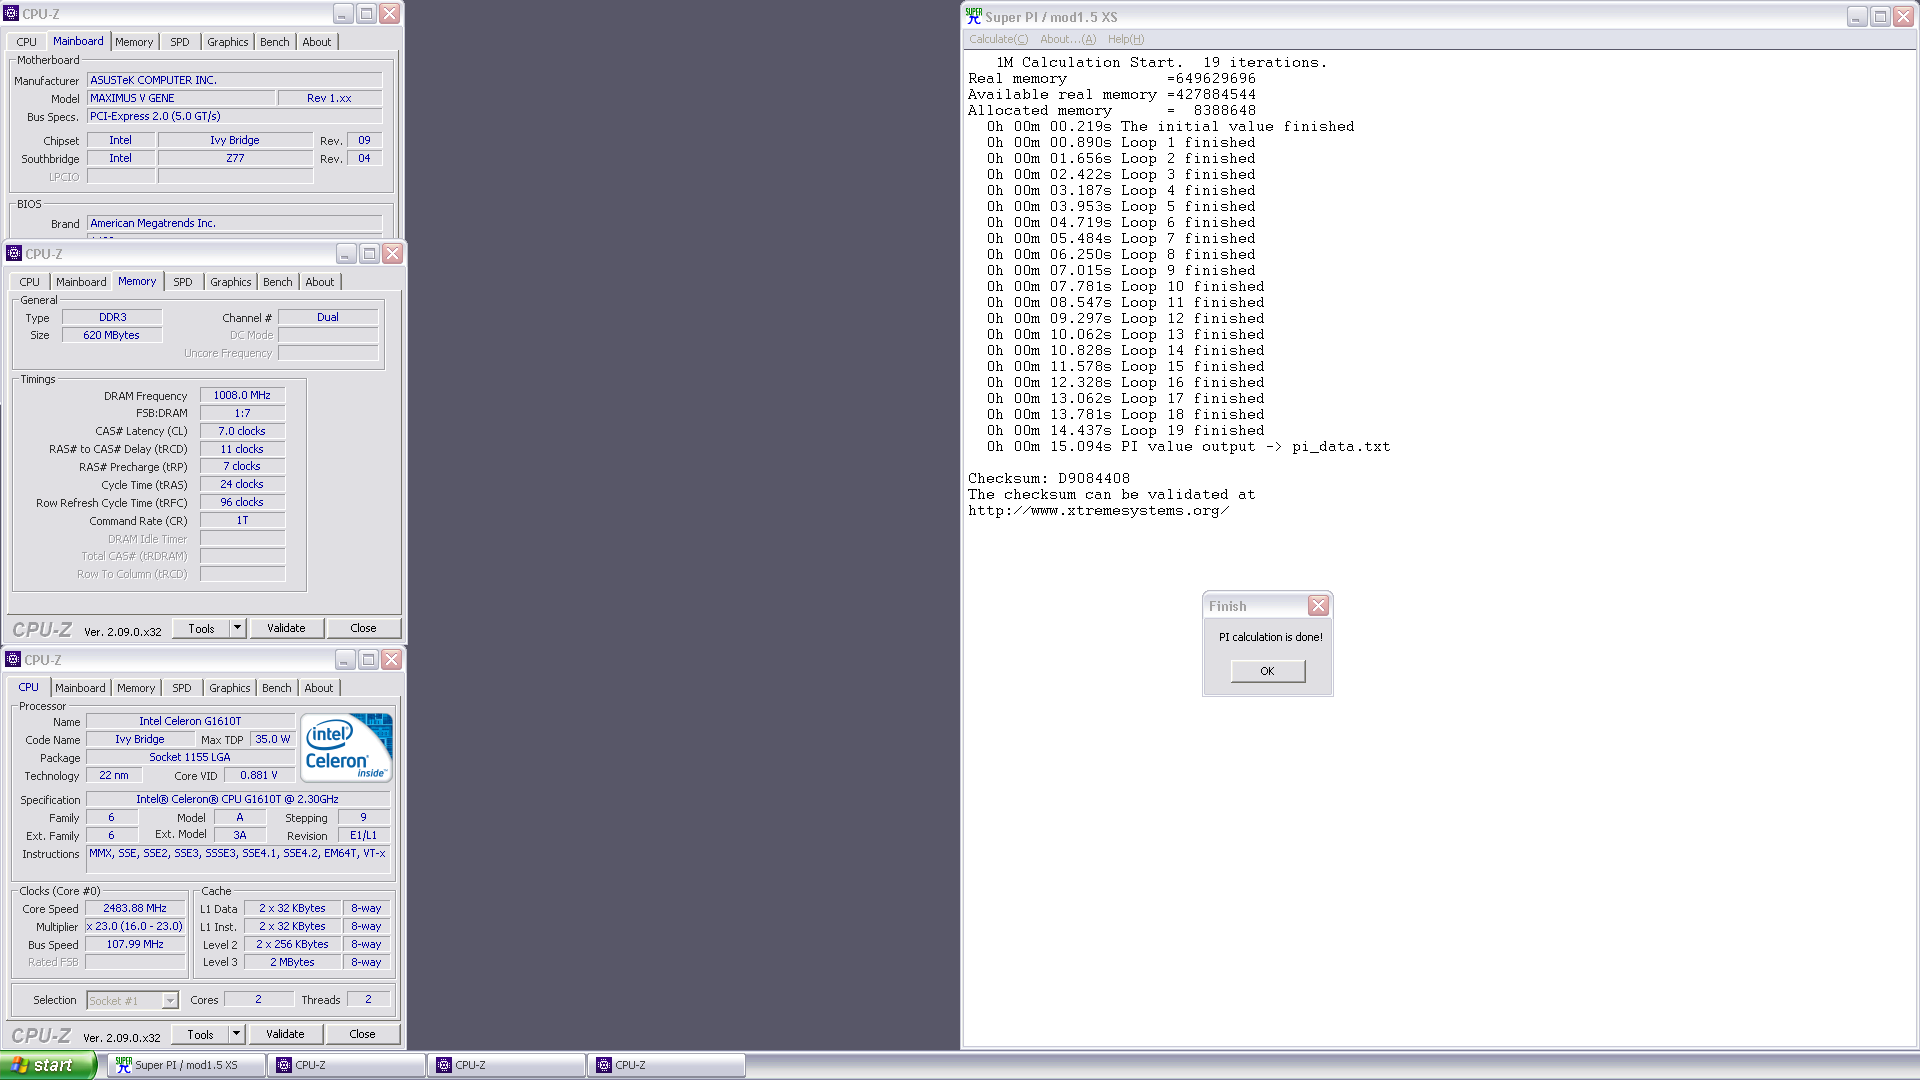Screen dimensions: 1920x1080
Task: Select Bench tab in Memory CPU-Z window
Action: pyautogui.click(x=278, y=282)
